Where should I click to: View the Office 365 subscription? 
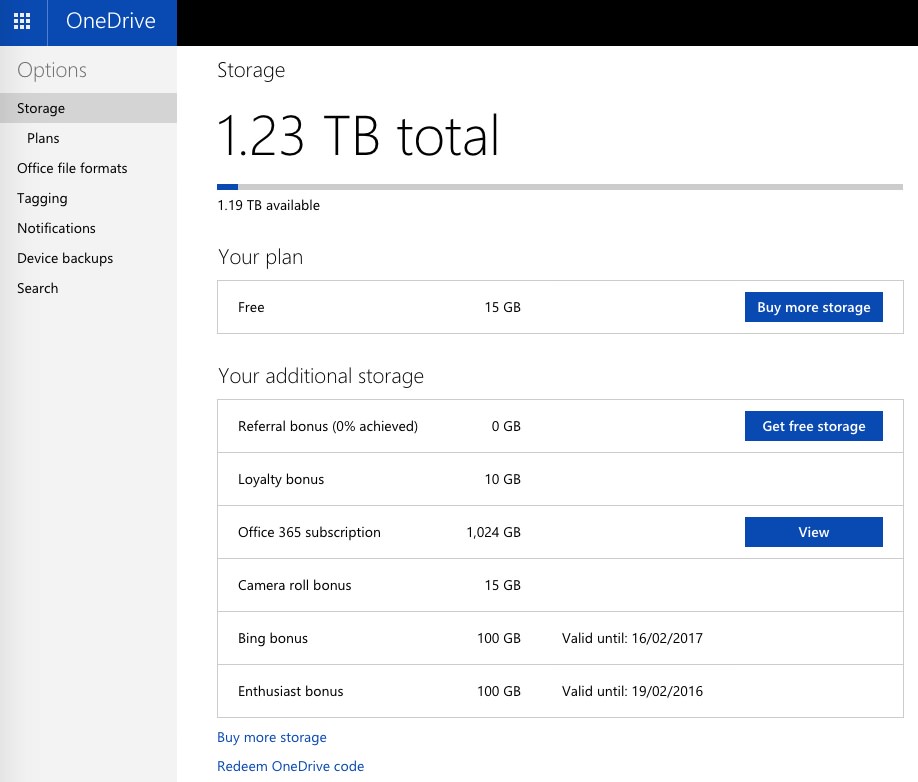(x=813, y=532)
